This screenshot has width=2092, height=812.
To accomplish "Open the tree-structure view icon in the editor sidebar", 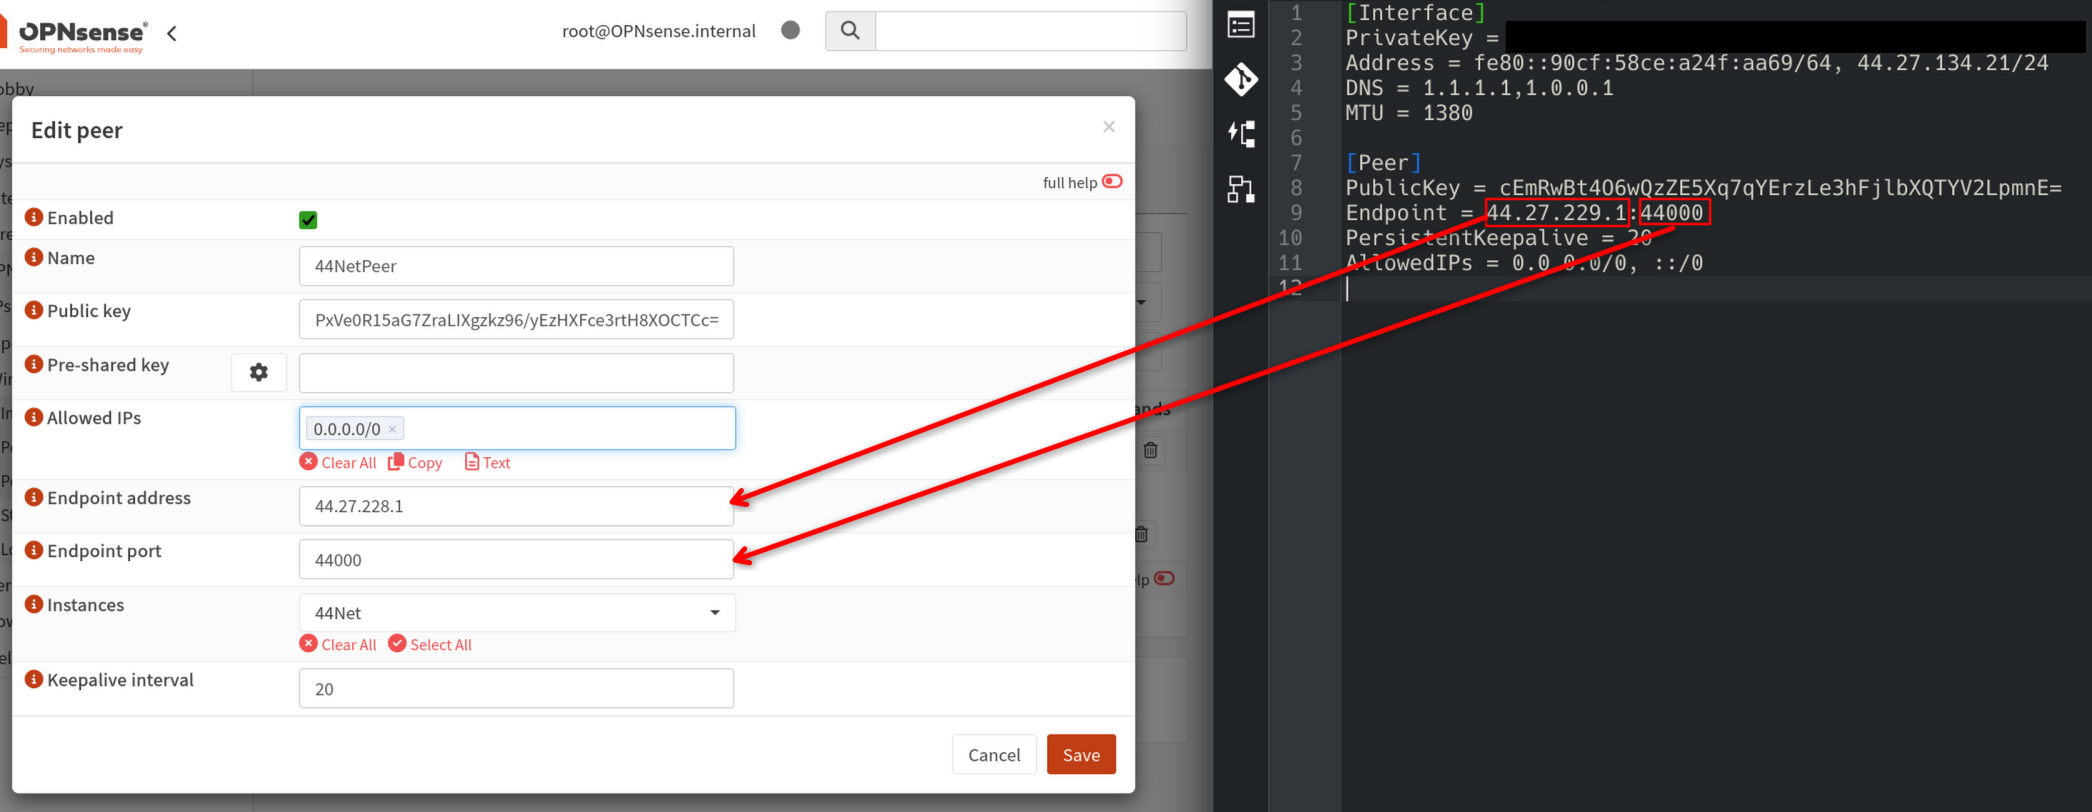I will [x=1241, y=133].
